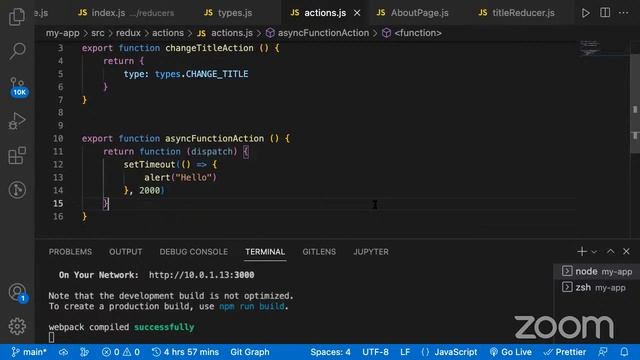
Task: Click the code minimap preview
Action: (x=590, y=48)
